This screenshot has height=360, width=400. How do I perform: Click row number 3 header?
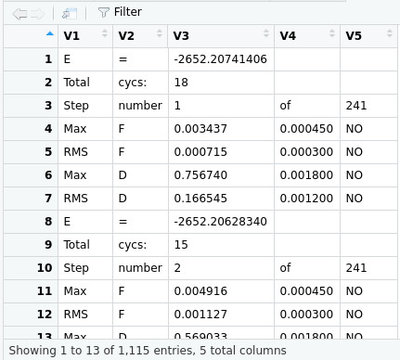[x=31, y=106]
